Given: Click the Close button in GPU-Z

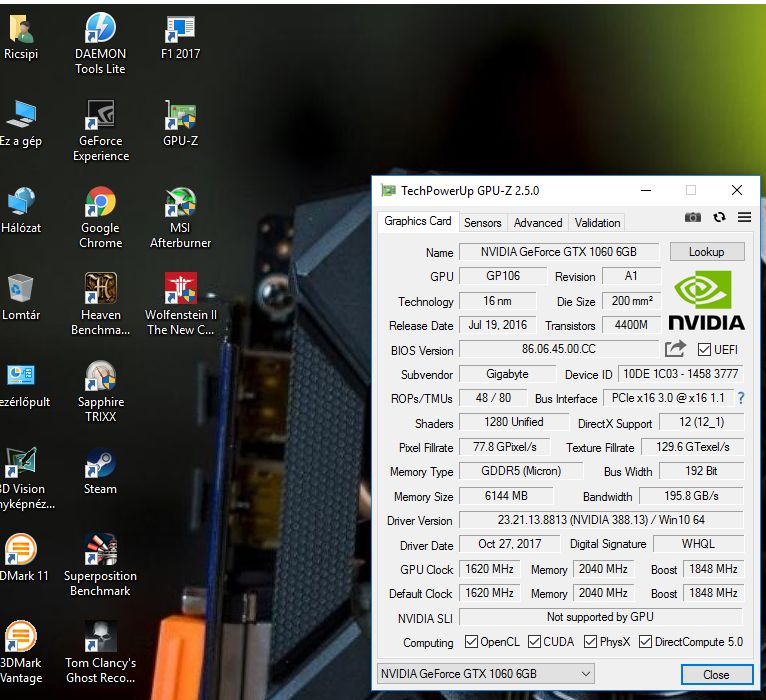Looking at the screenshot, I should tap(717, 675).
